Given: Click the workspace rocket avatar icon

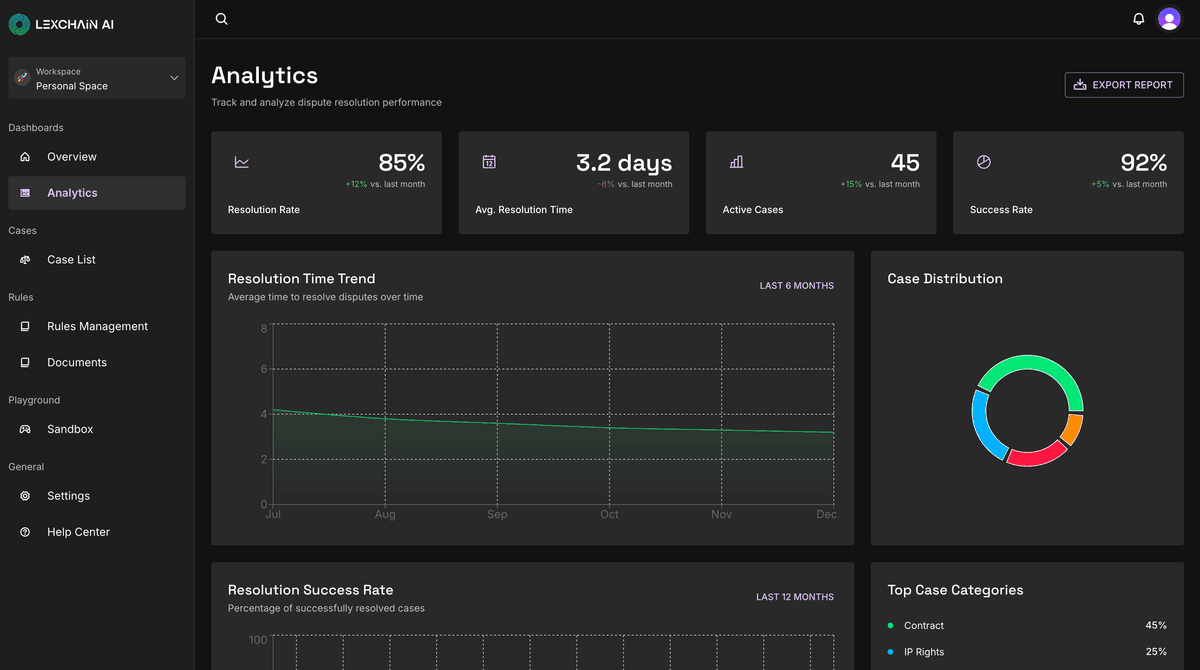Looking at the screenshot, I should point(22,78).
